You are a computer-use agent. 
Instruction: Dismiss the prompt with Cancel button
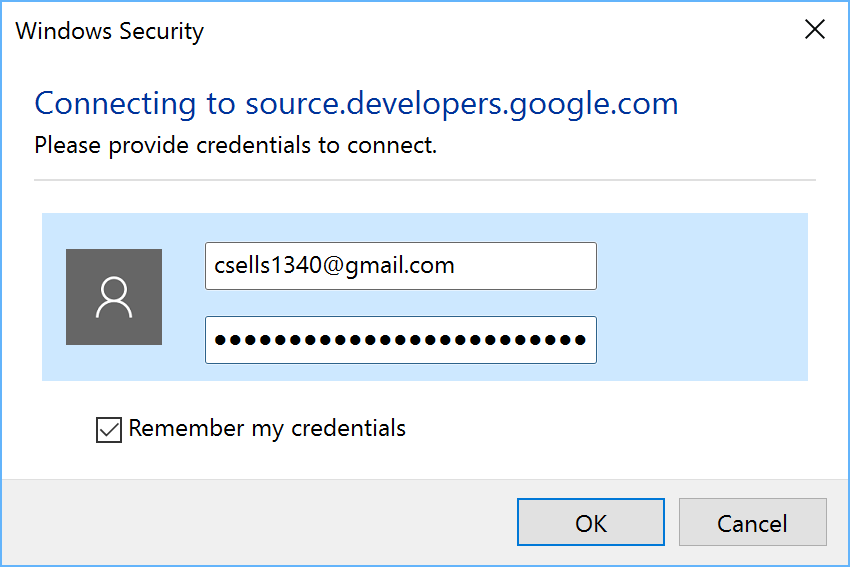752,522
